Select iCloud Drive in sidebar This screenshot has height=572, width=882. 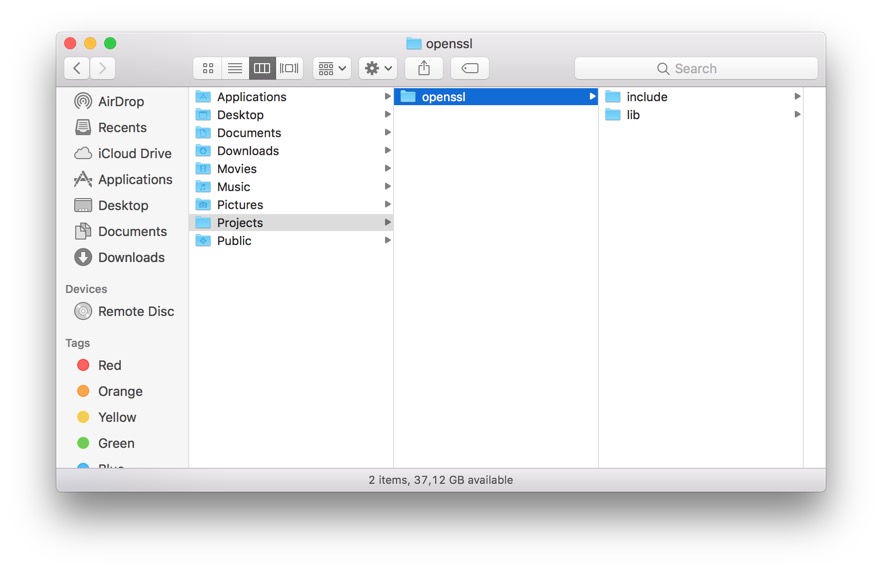[134, 153]
